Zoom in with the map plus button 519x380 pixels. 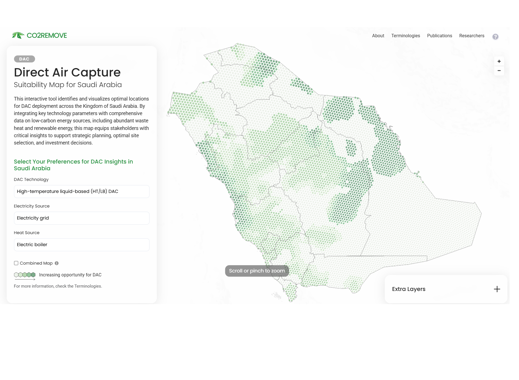point(499,61)
